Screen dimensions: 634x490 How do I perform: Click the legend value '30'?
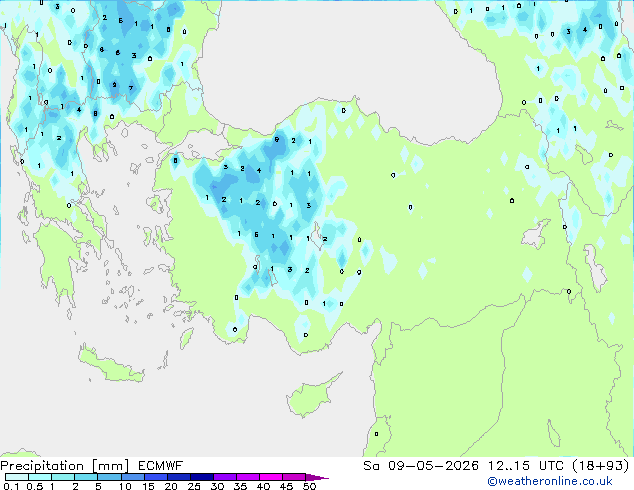217,486
